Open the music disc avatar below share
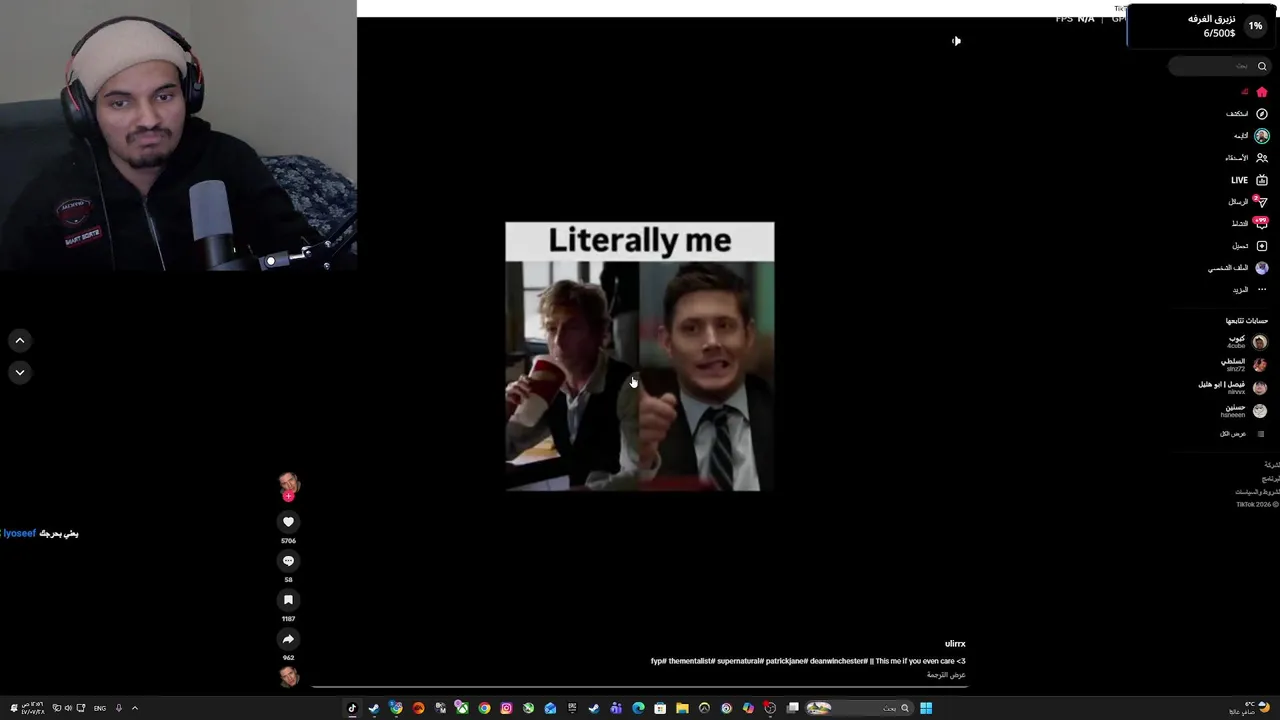The image size is (1280, 720). pyautogui.click(x=289, y=676)
